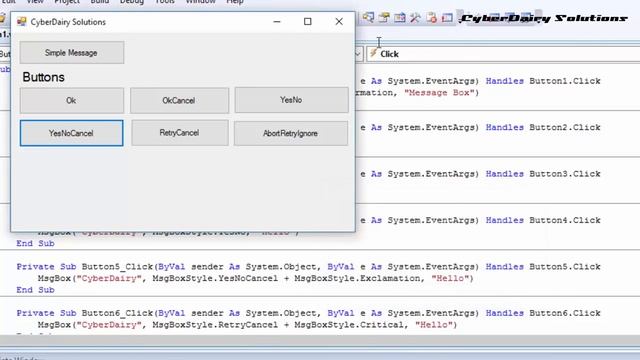Click 'Button5_Click' sub name in the code

(117, 267)
